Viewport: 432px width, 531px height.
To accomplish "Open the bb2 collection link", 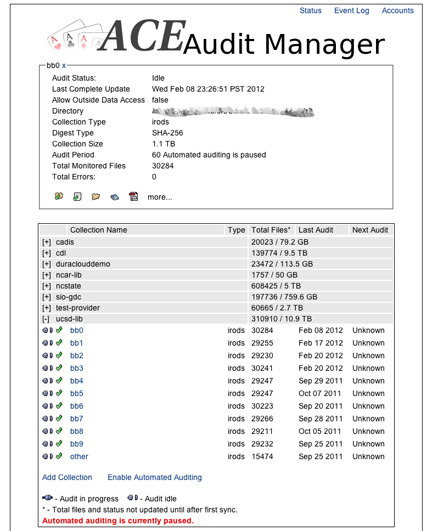I will click(x=77, y=355).
